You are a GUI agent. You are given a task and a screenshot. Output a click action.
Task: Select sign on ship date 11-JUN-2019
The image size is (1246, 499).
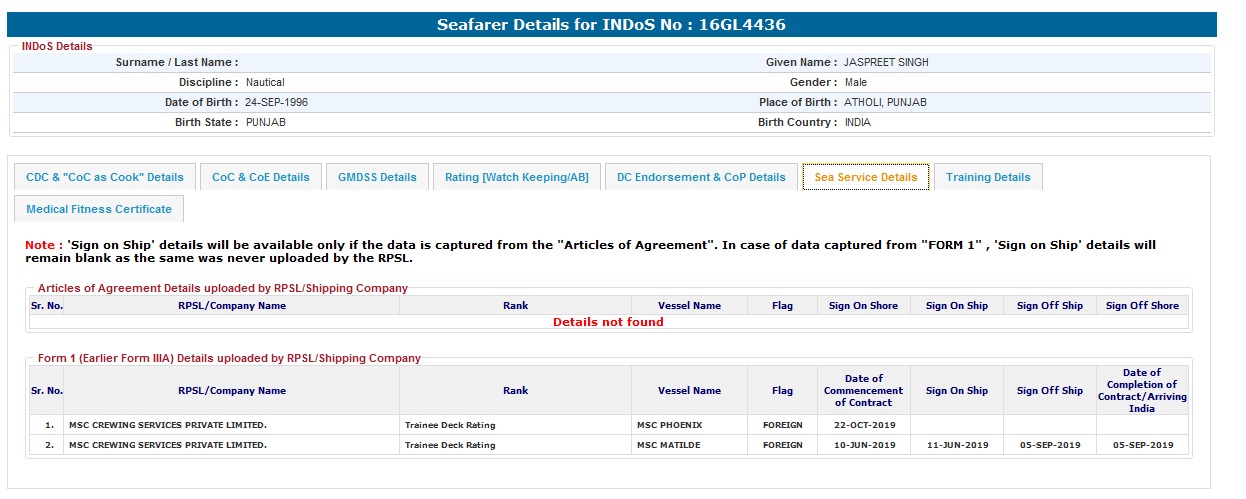click(x=957, y=445)
